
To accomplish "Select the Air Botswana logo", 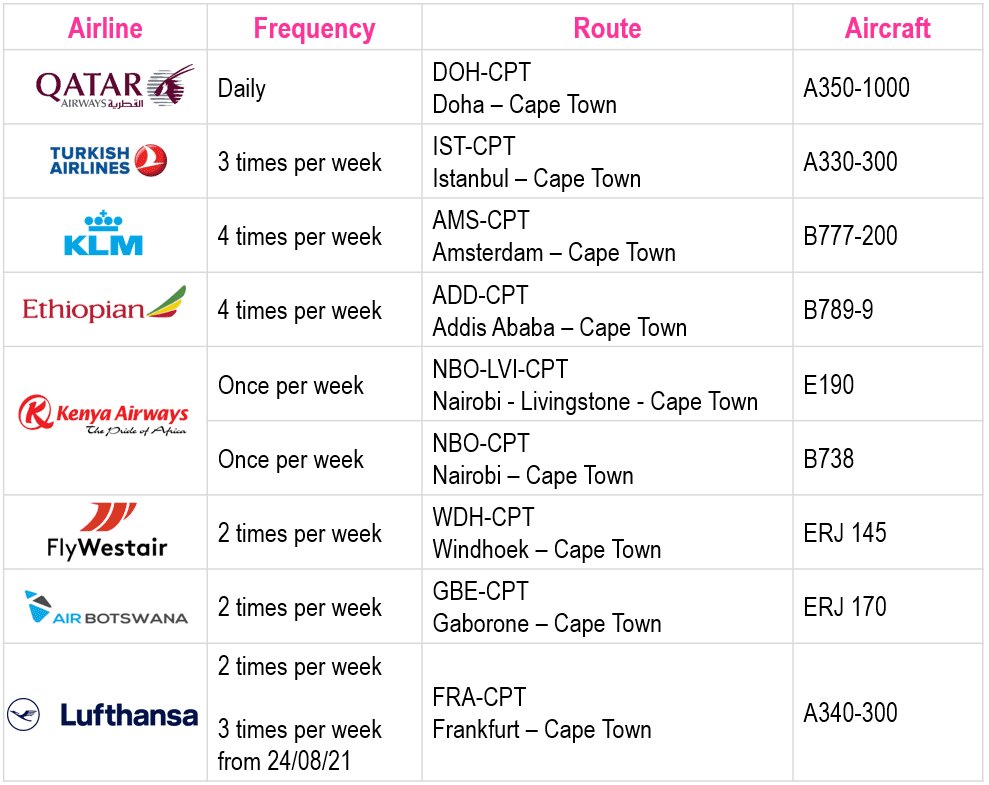I will [106, 607].
